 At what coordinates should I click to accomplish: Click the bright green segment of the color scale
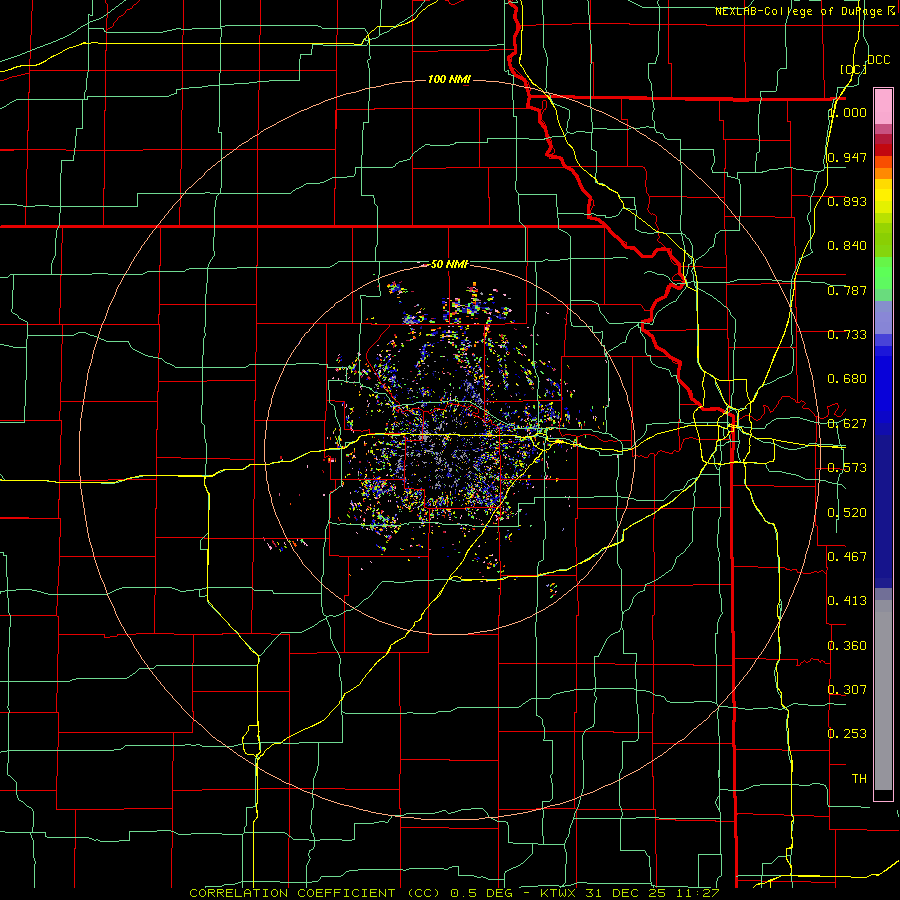pyautogui.click(x=883, y=273)
